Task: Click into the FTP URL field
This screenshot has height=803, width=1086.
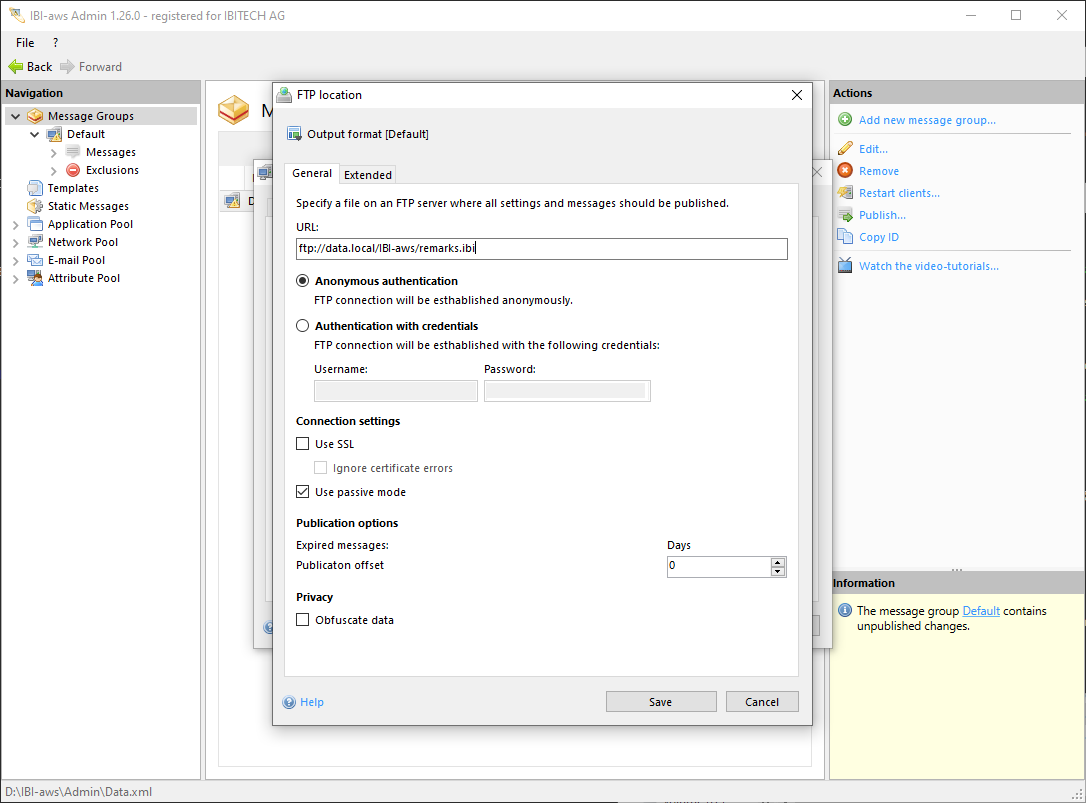Action: [540, 249]
